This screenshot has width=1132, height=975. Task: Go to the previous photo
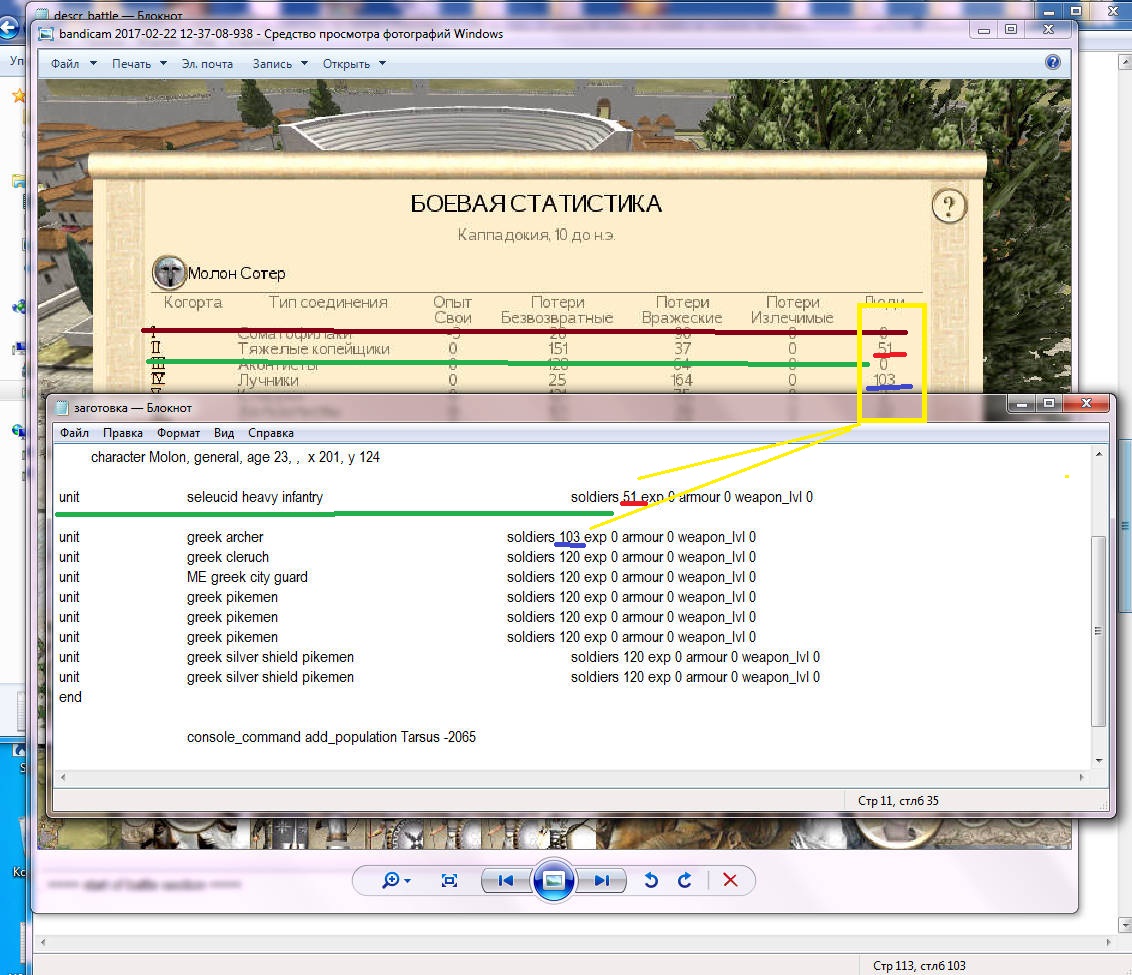[x=506, y=880]
